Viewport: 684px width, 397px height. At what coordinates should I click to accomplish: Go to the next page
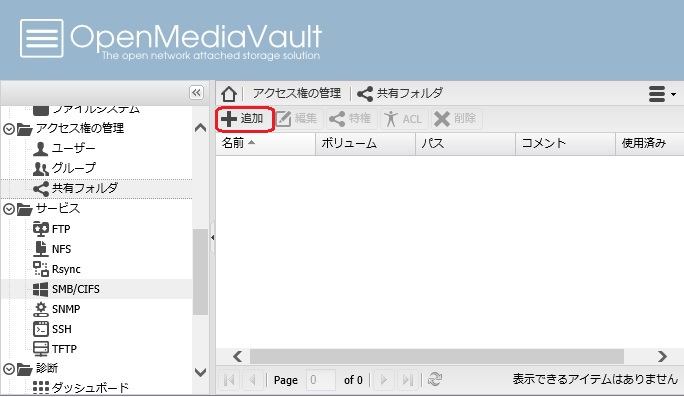(384, 380)
